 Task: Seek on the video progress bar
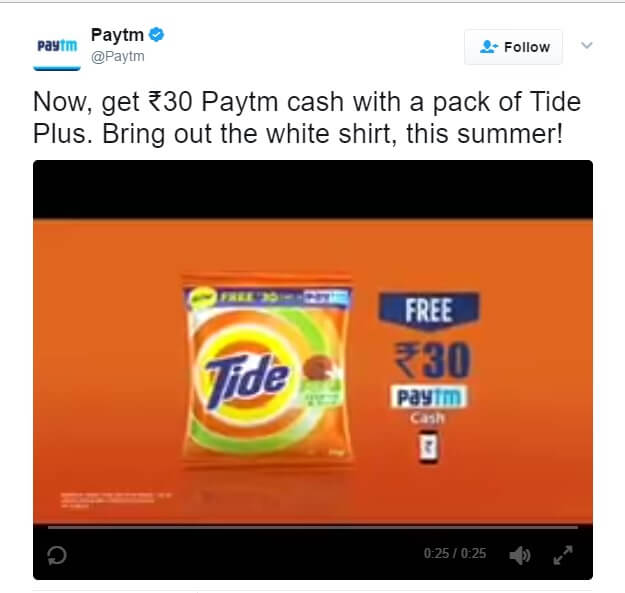(x=313, y=527)
